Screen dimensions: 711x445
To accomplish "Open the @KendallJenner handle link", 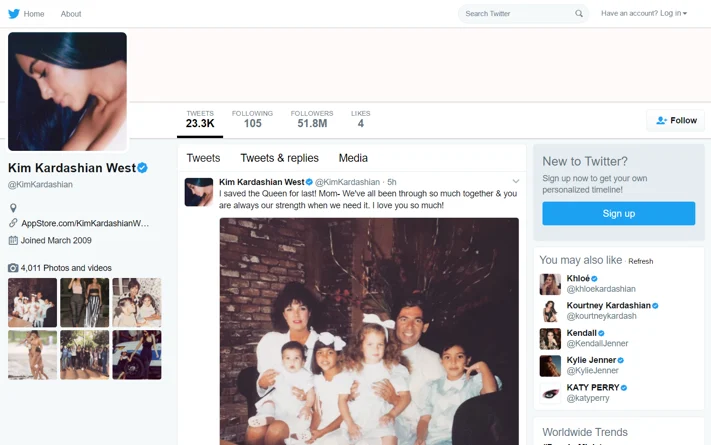I will coord(597,343).
